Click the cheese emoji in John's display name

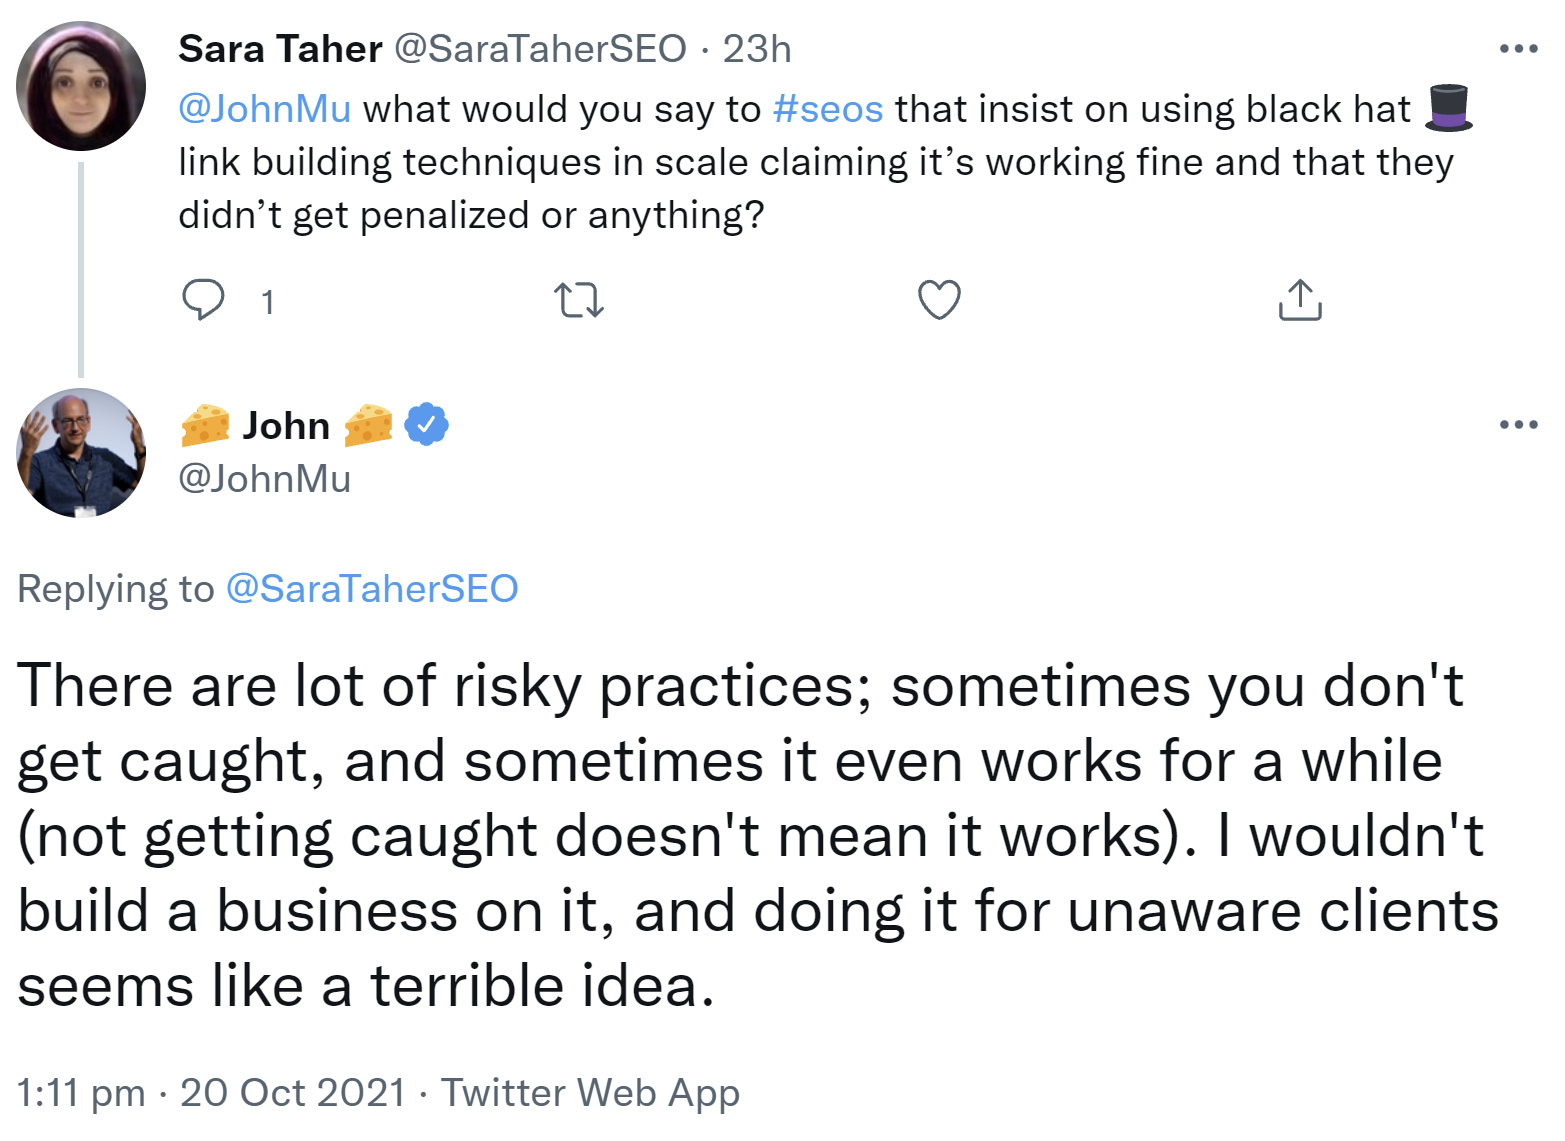pyautogui.click(x=205, y=424)
